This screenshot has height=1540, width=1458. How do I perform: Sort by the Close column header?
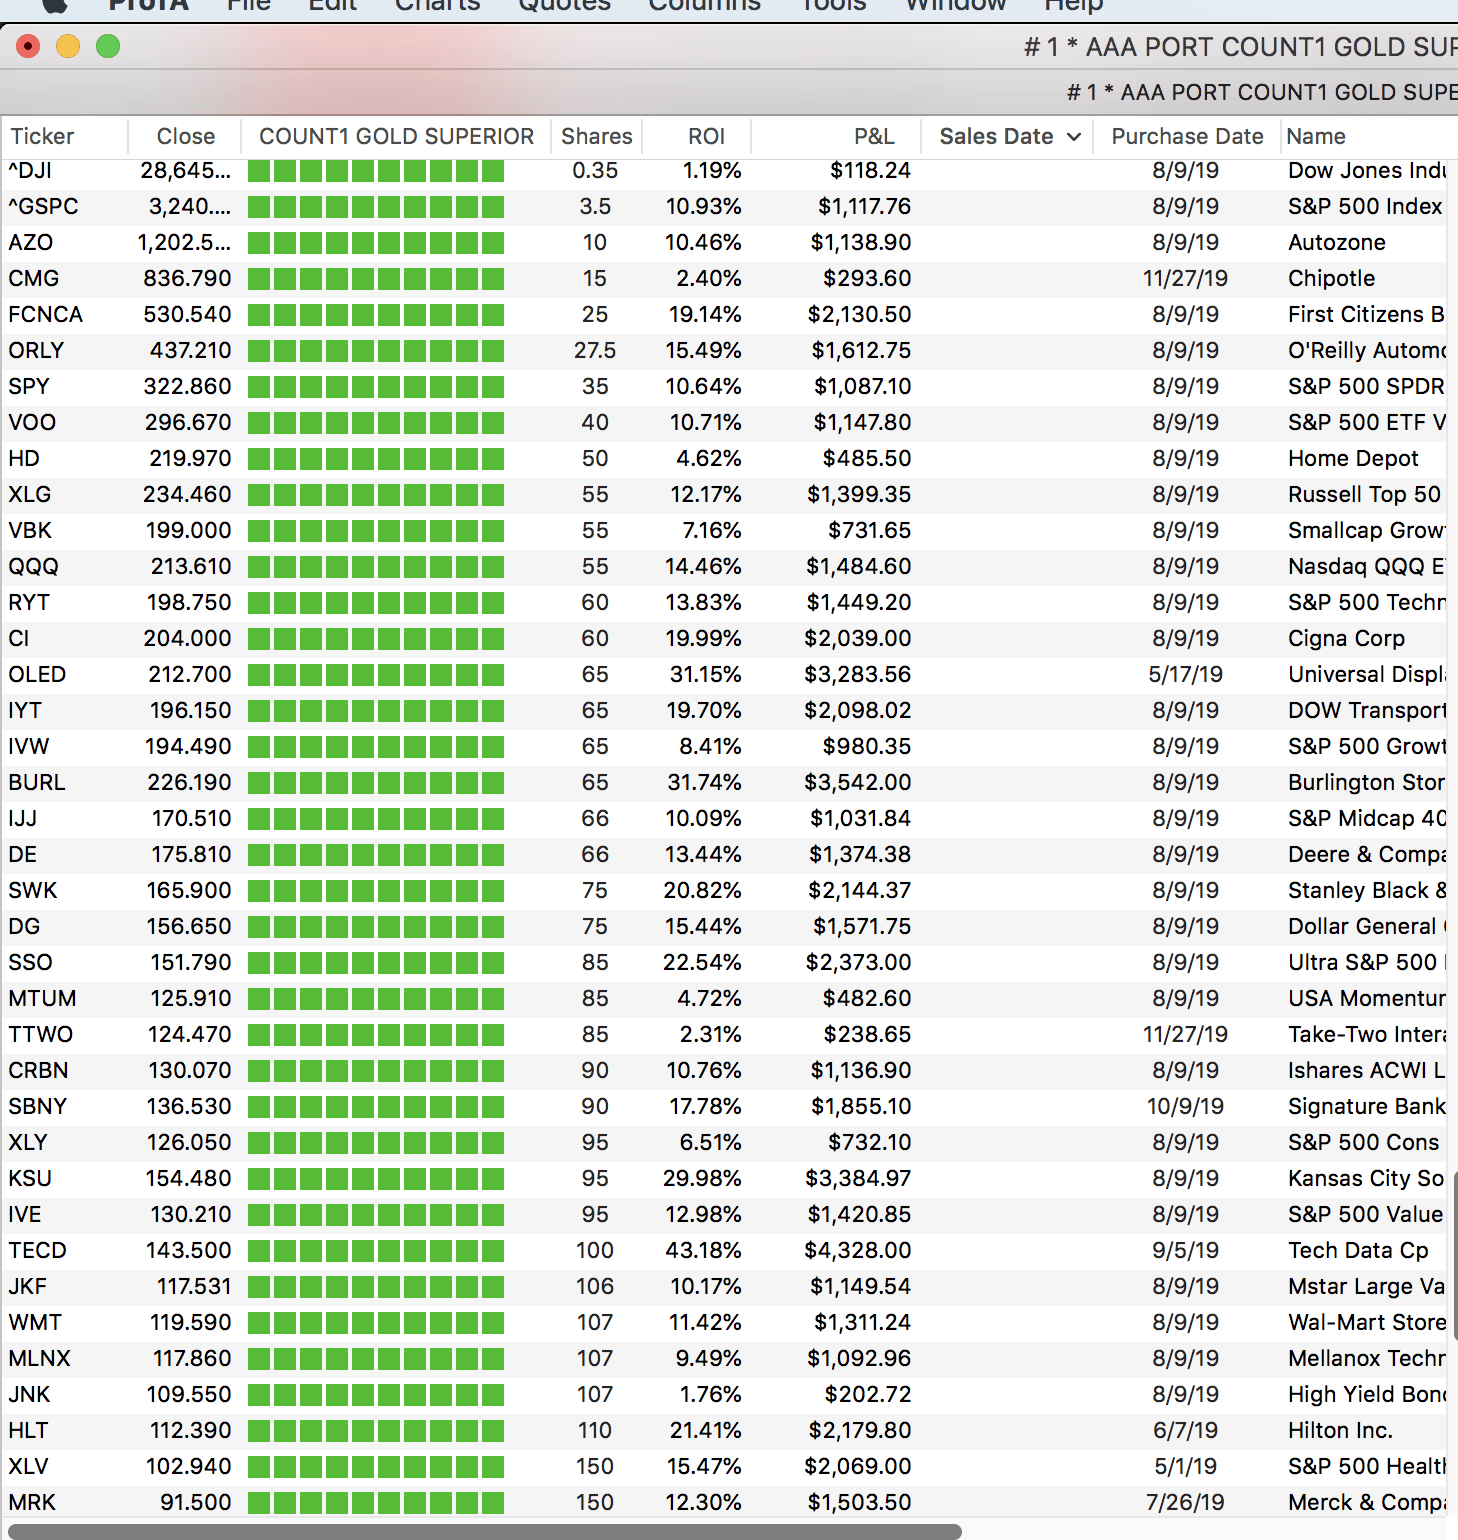click(x=186, y=136)
